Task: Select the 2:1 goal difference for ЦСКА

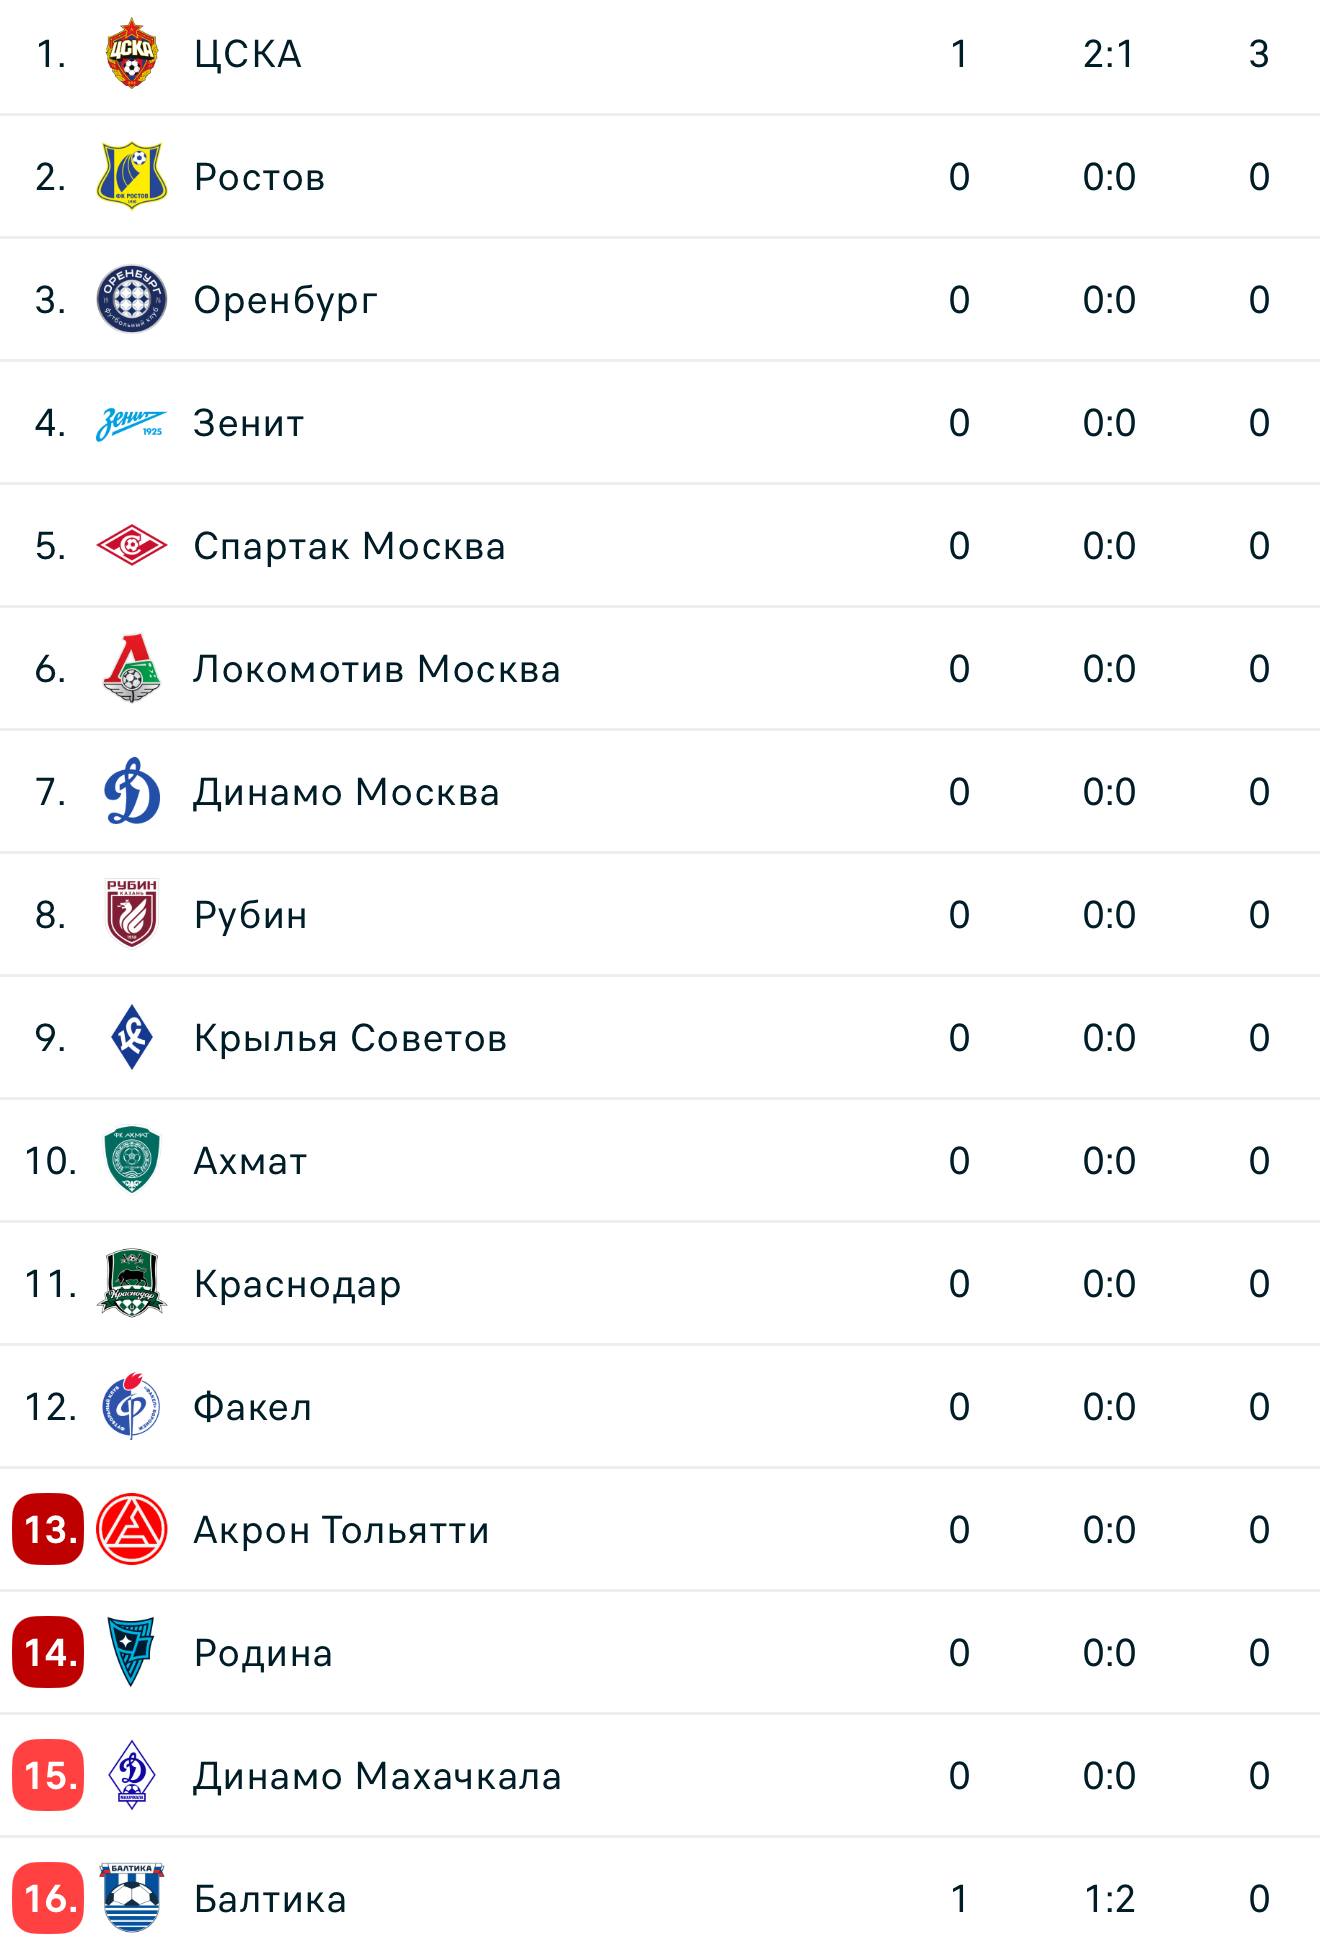Action: pos(1109,54)
